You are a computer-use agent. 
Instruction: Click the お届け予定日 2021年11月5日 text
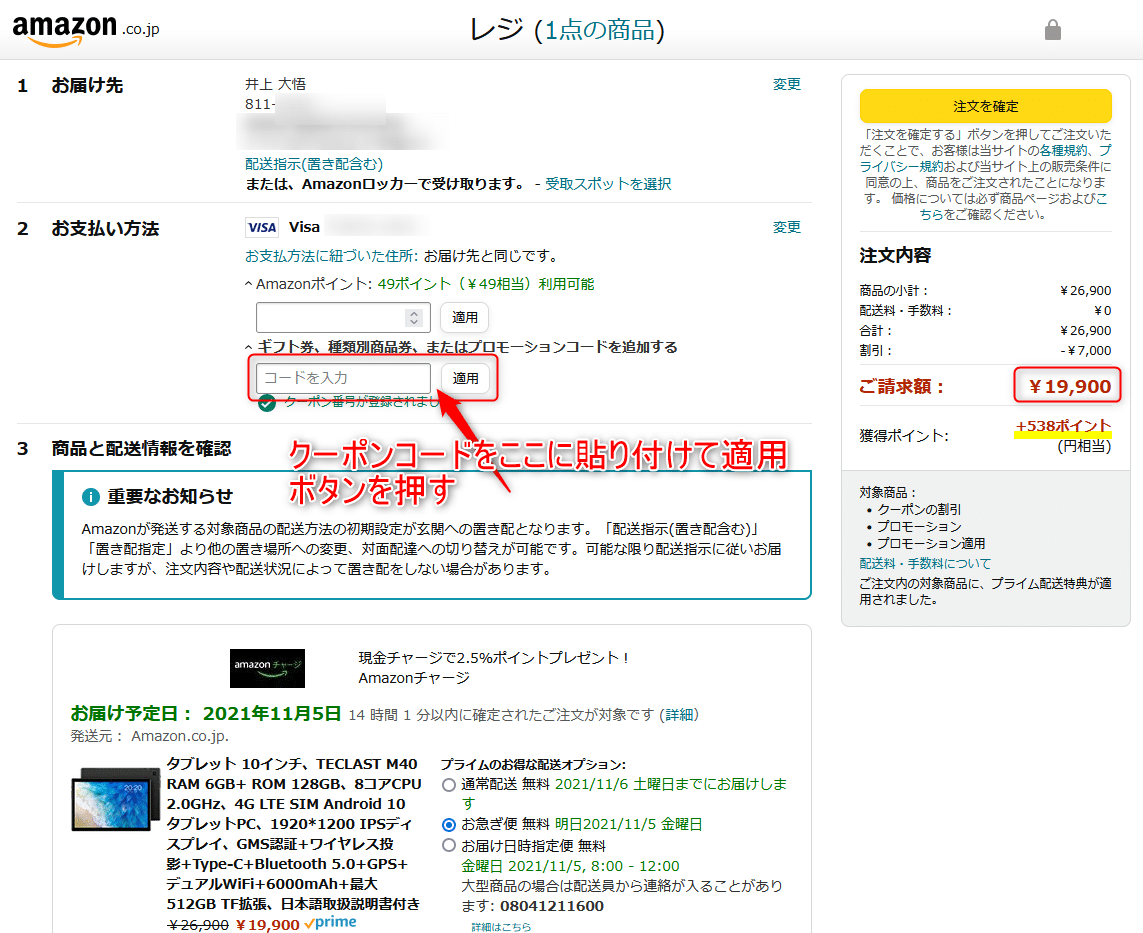[206, 714]
